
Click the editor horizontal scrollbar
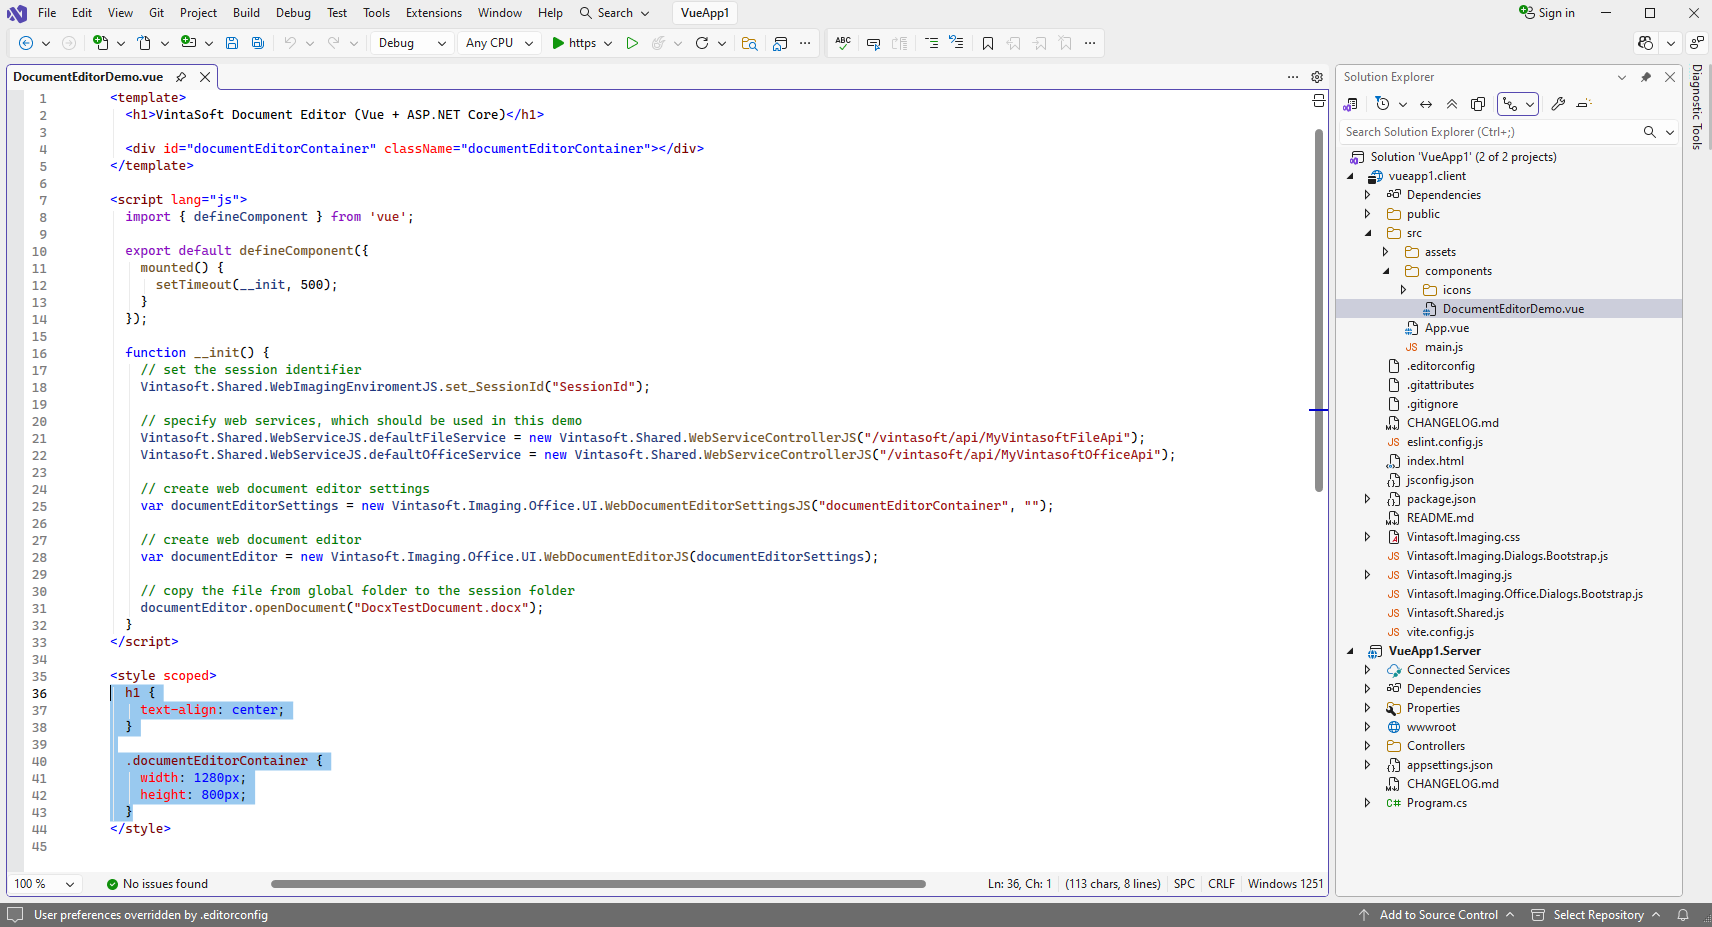[598, 884]
